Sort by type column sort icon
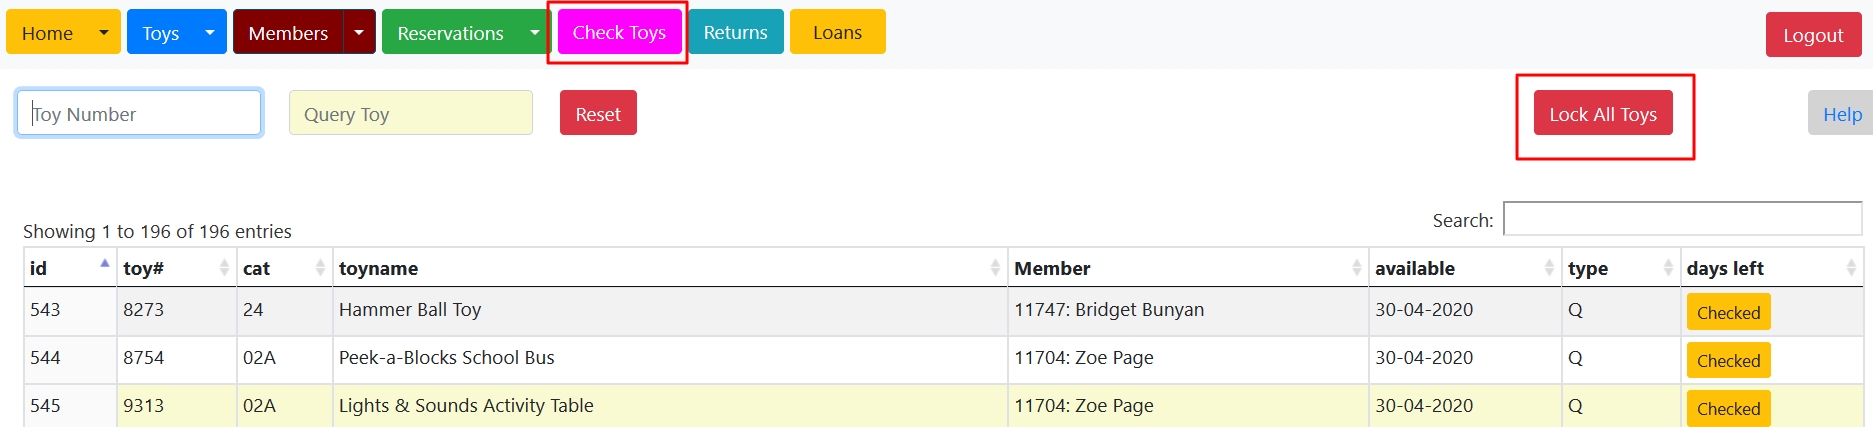Screen dimensions: 1873x427 pyautogui.click(x=1668, y=267)
